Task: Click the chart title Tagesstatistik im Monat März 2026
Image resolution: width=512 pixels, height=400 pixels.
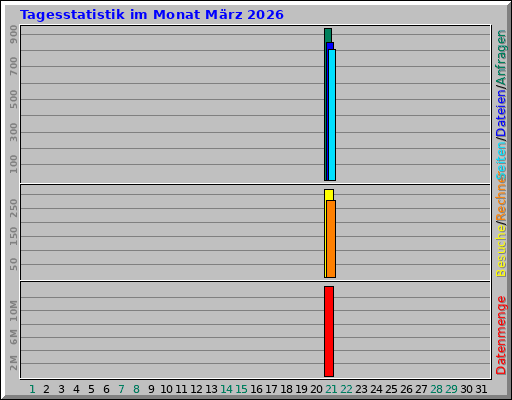Action: [x=152, y=15]
